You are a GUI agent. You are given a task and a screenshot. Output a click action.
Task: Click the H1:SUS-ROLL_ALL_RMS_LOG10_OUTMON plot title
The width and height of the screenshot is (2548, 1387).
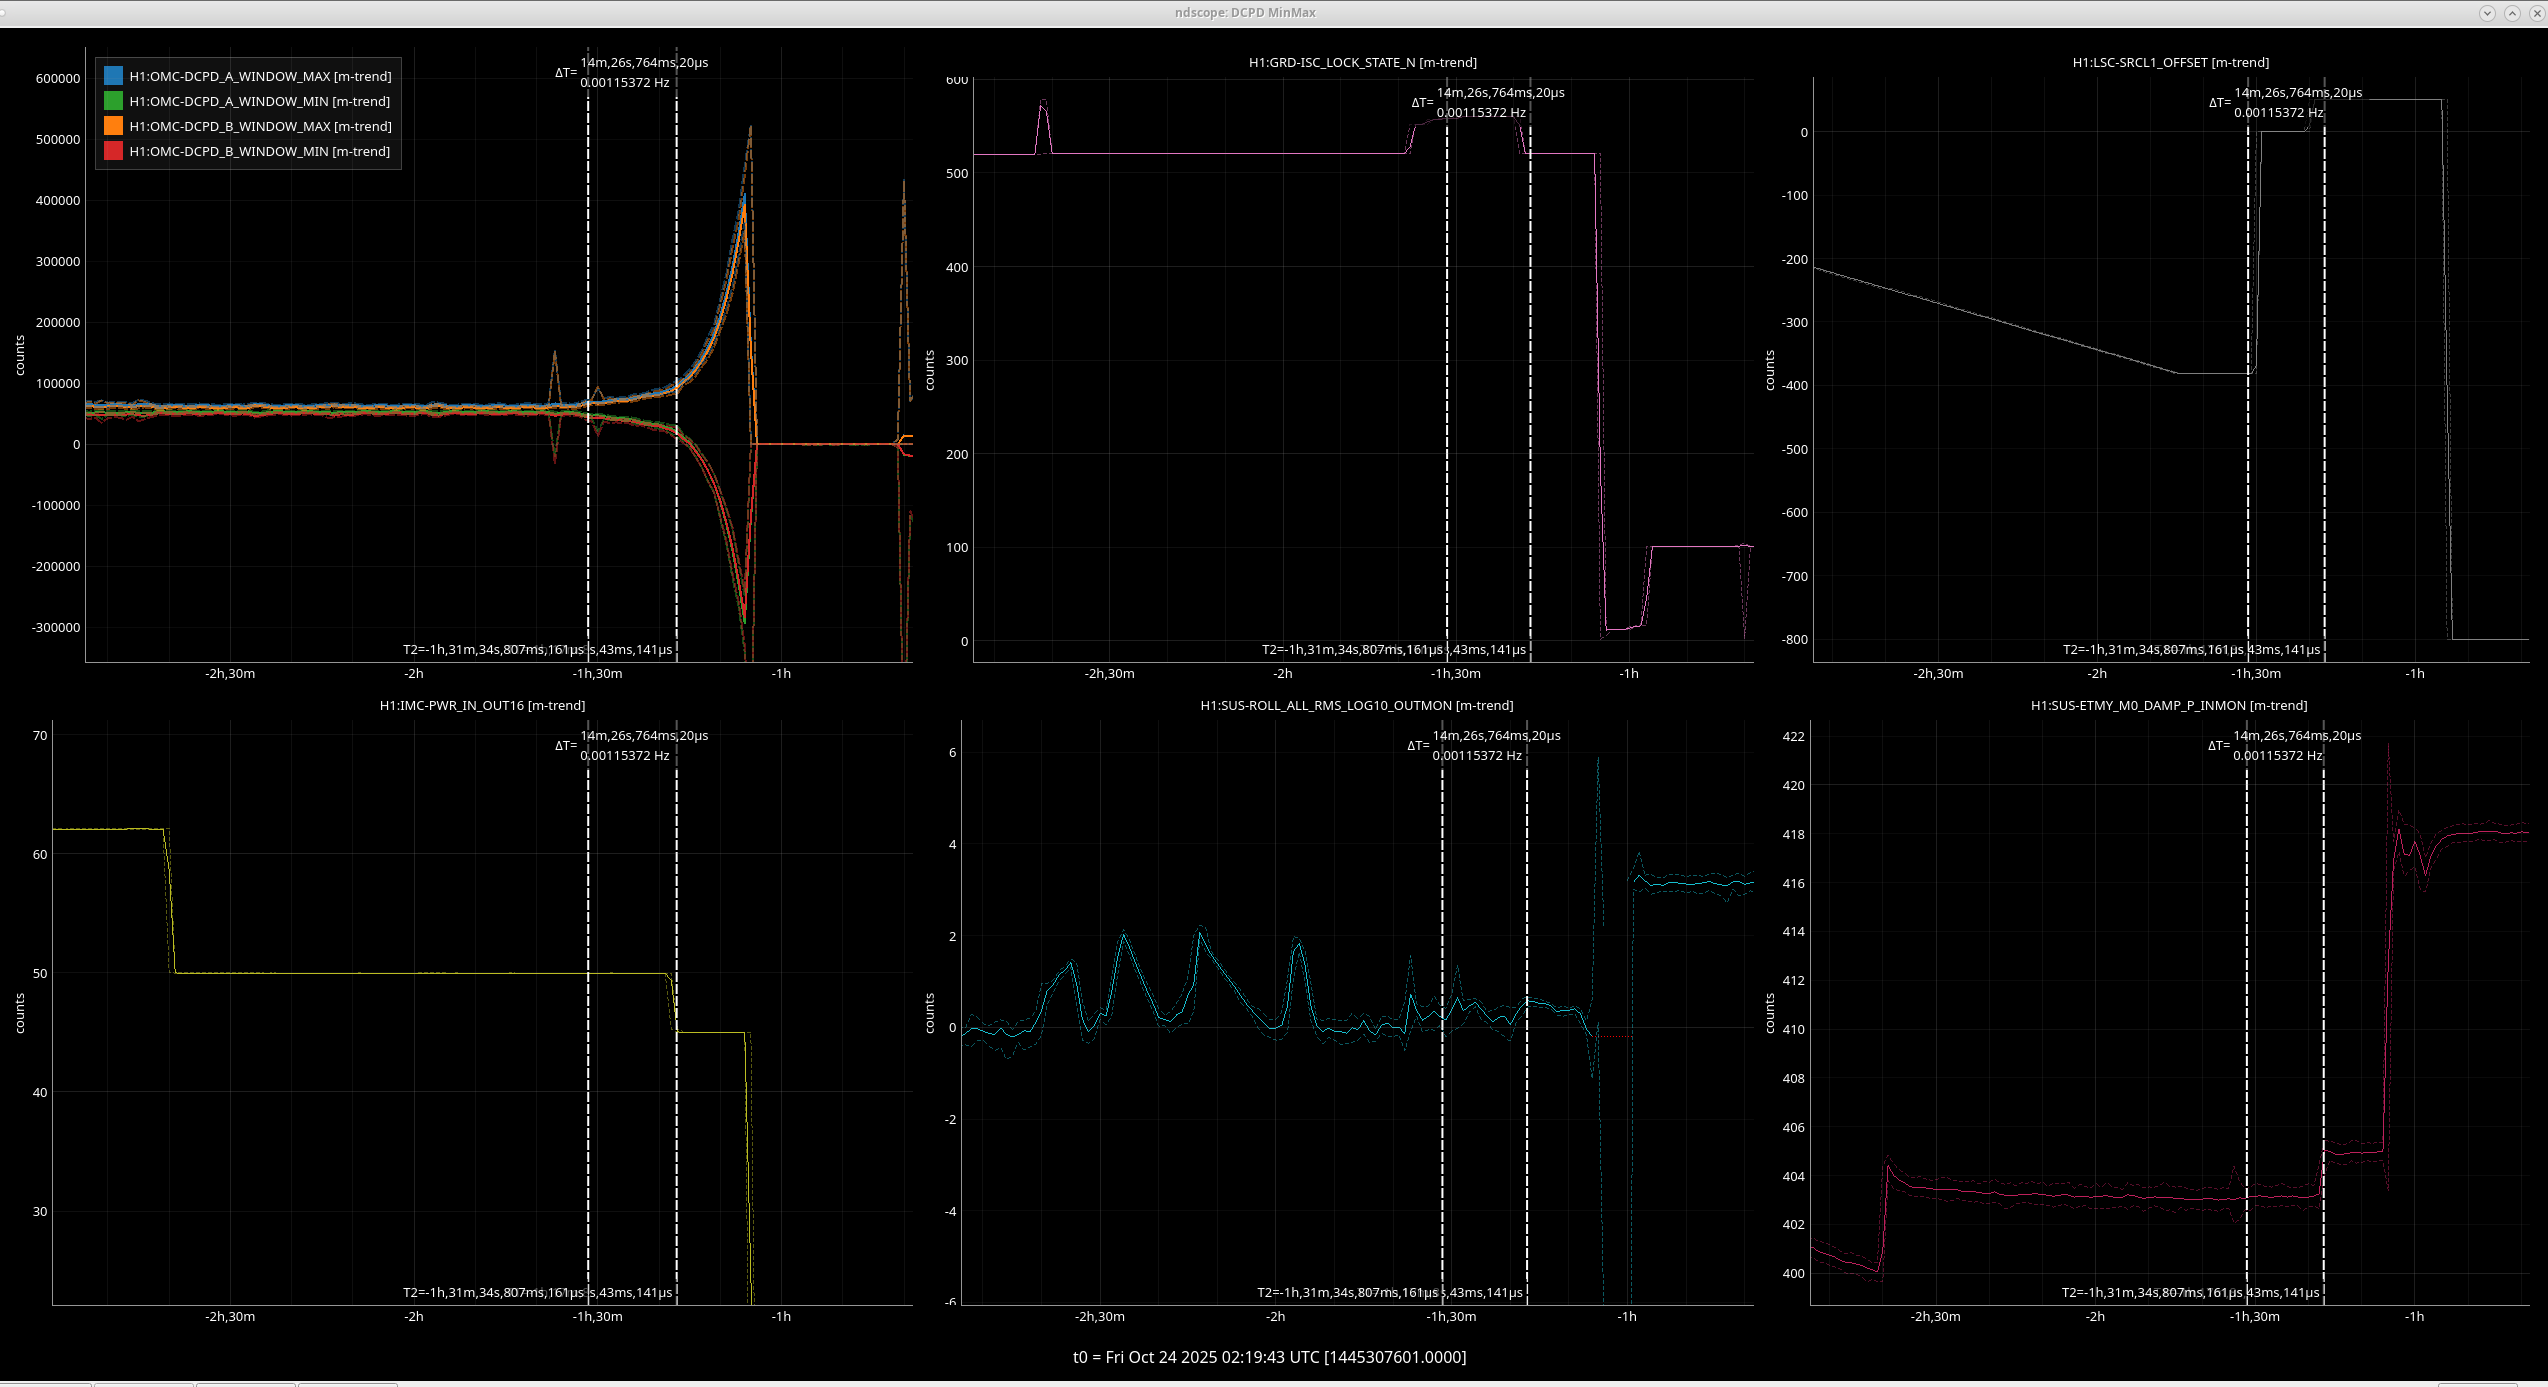1356,705
